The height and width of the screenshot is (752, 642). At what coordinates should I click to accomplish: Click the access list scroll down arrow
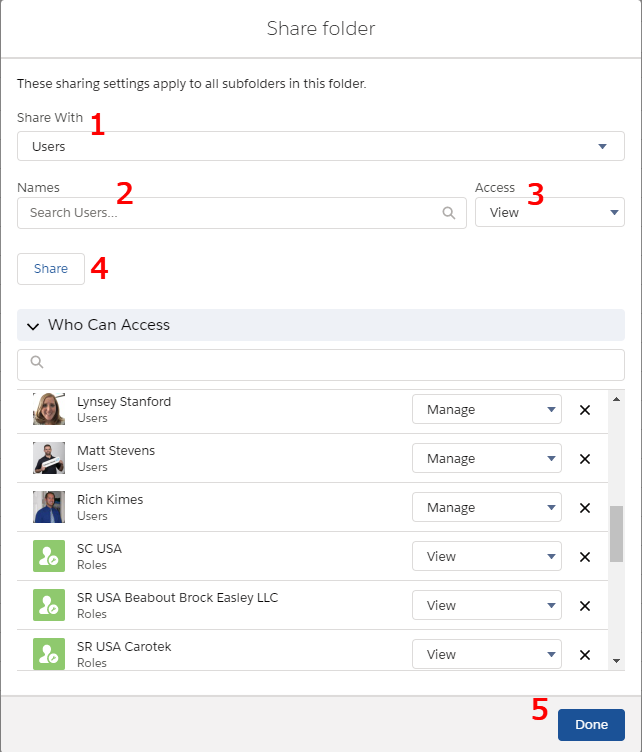click(617, 661)
